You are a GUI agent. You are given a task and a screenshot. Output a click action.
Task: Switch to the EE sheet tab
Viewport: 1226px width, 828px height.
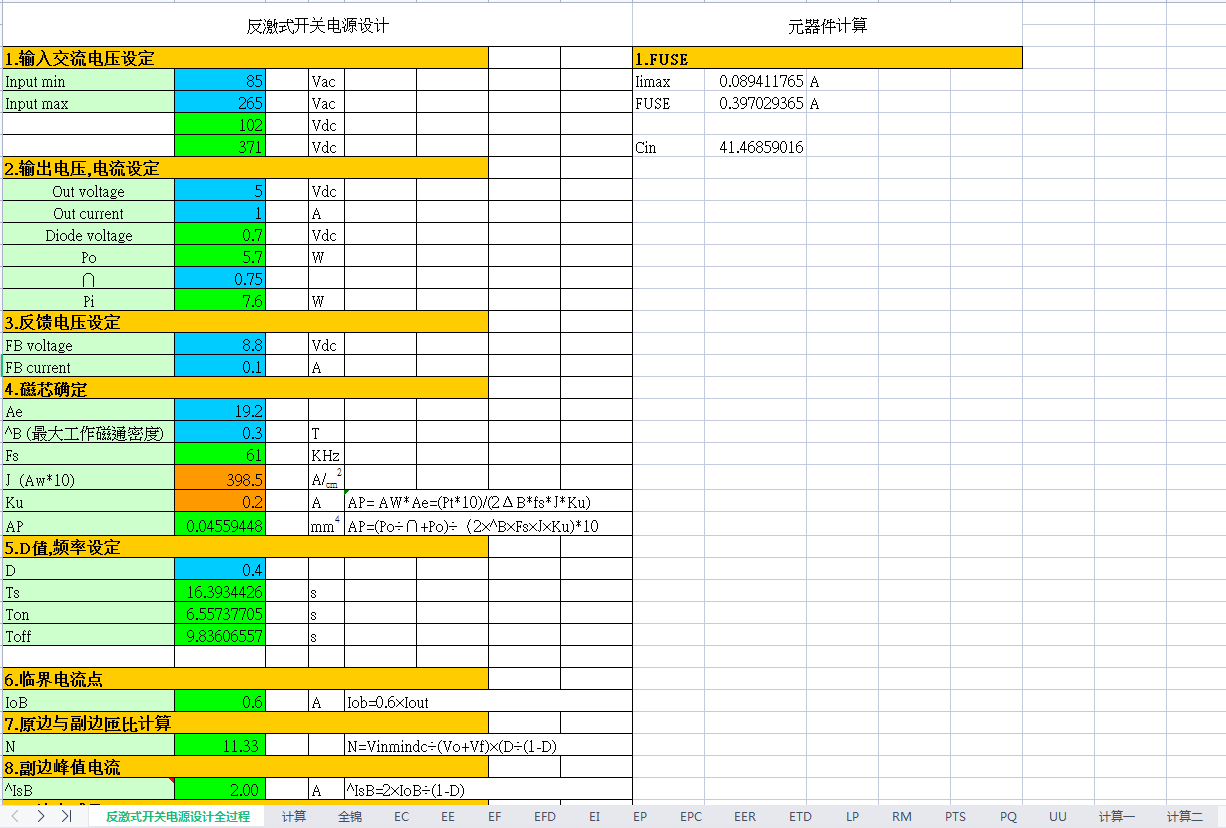447,816
